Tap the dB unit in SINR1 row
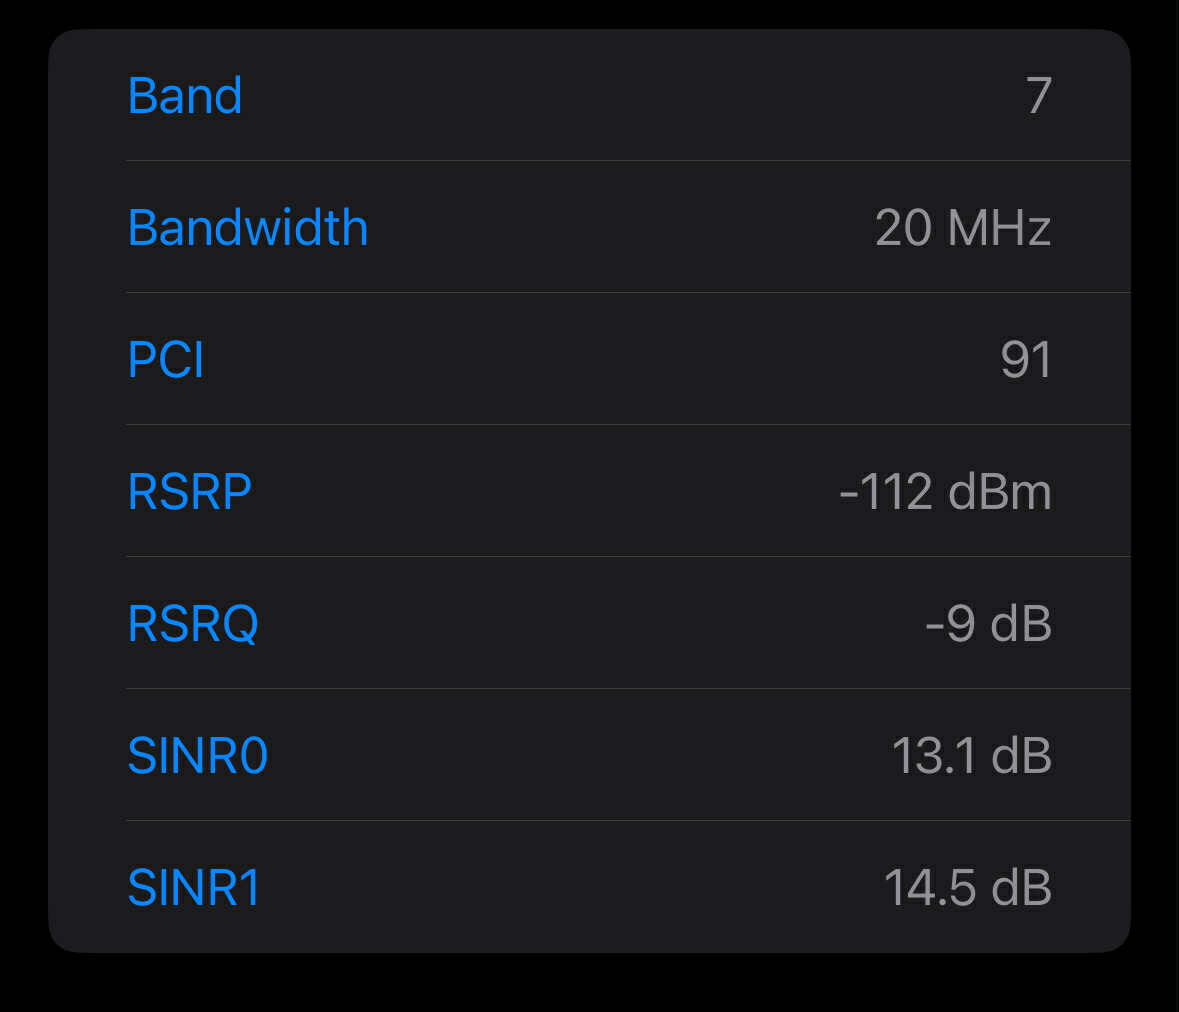1179x1012 pixels. point(1021,888)
